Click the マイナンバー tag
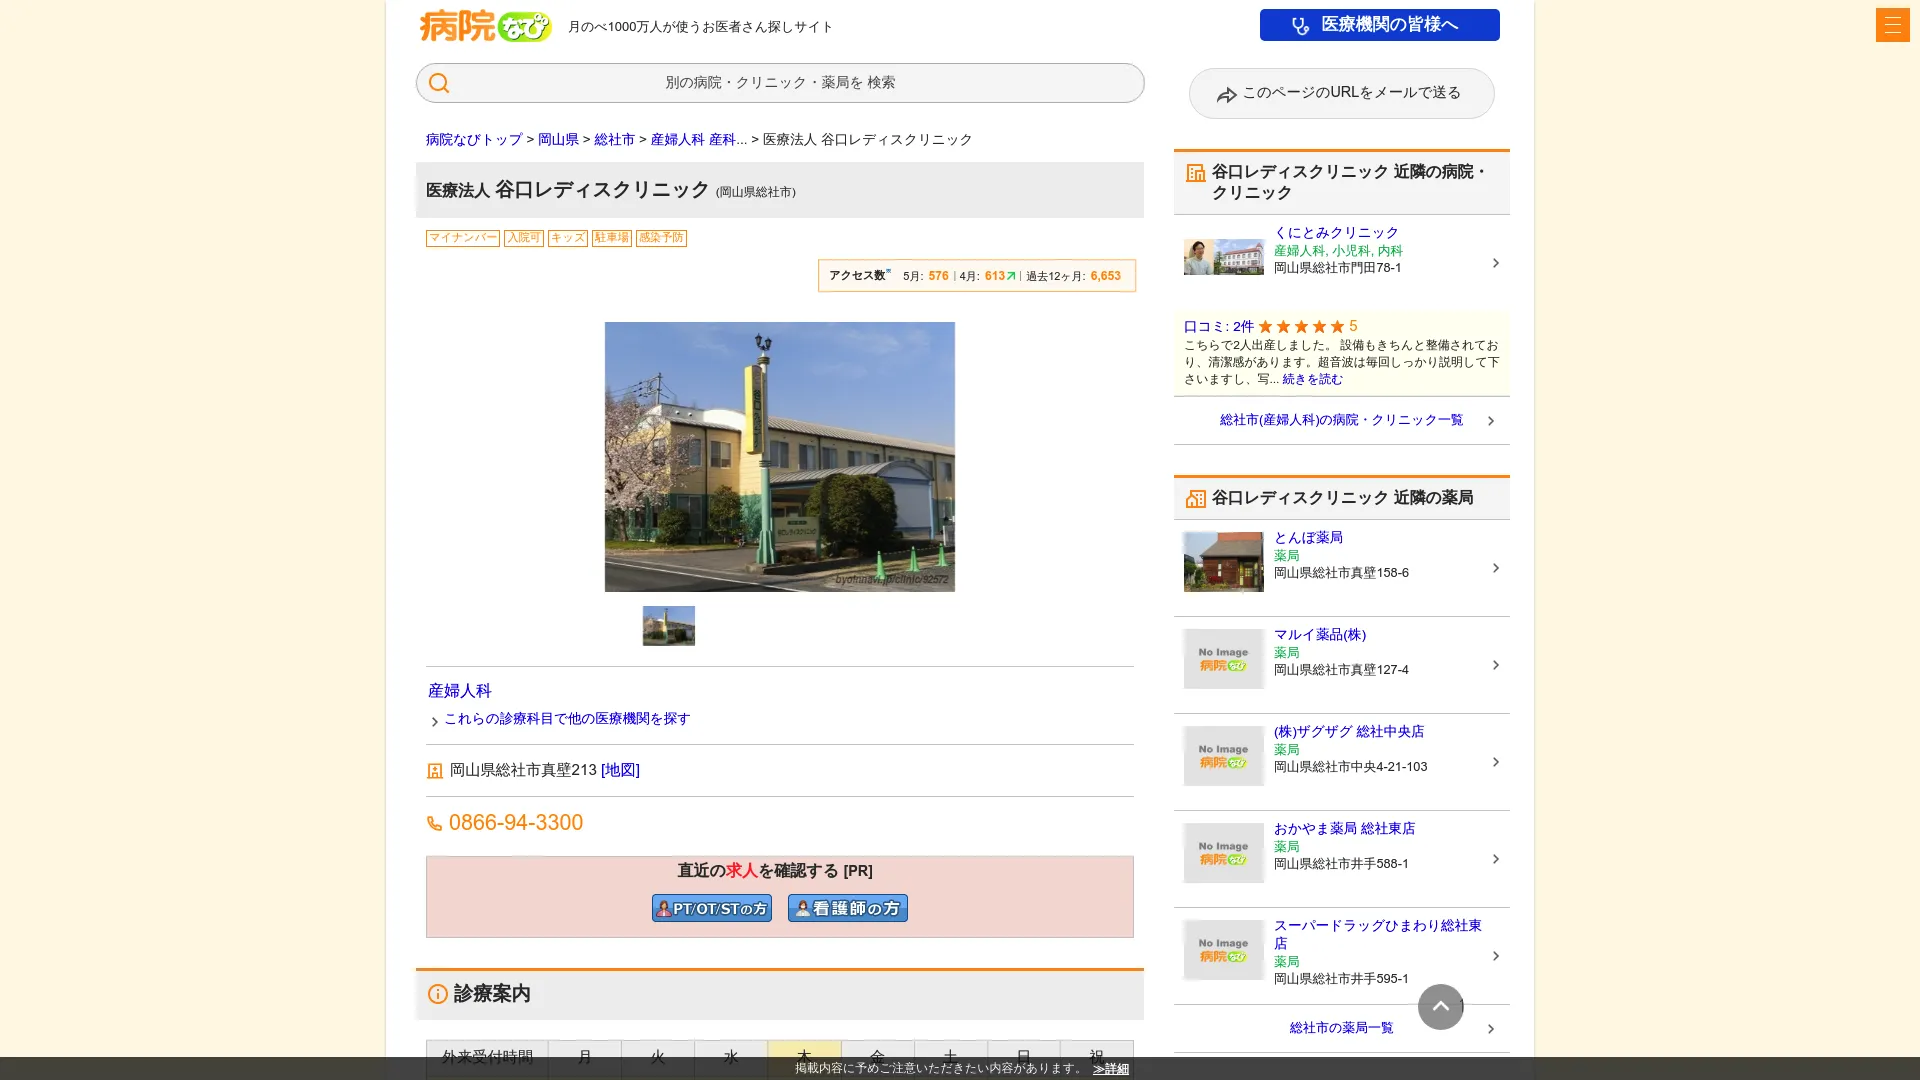 (x=462, y=238)
